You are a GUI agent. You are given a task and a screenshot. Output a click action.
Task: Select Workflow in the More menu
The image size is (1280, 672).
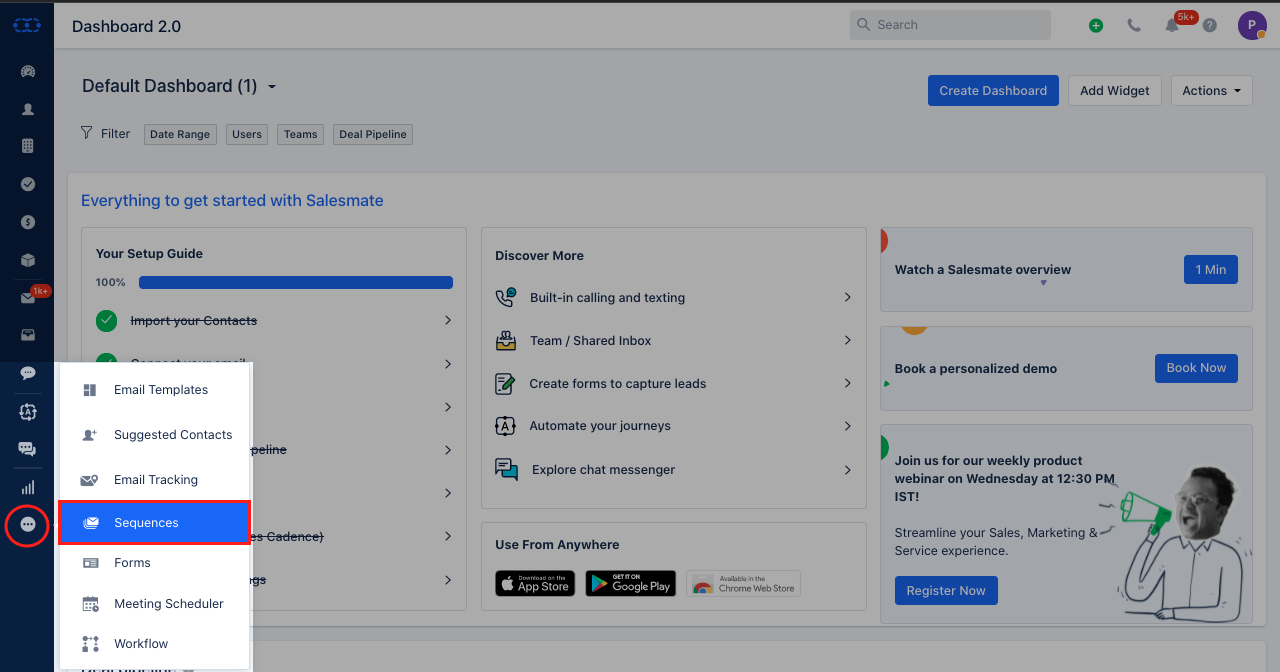pyautogui.click(x=154, y=644)
